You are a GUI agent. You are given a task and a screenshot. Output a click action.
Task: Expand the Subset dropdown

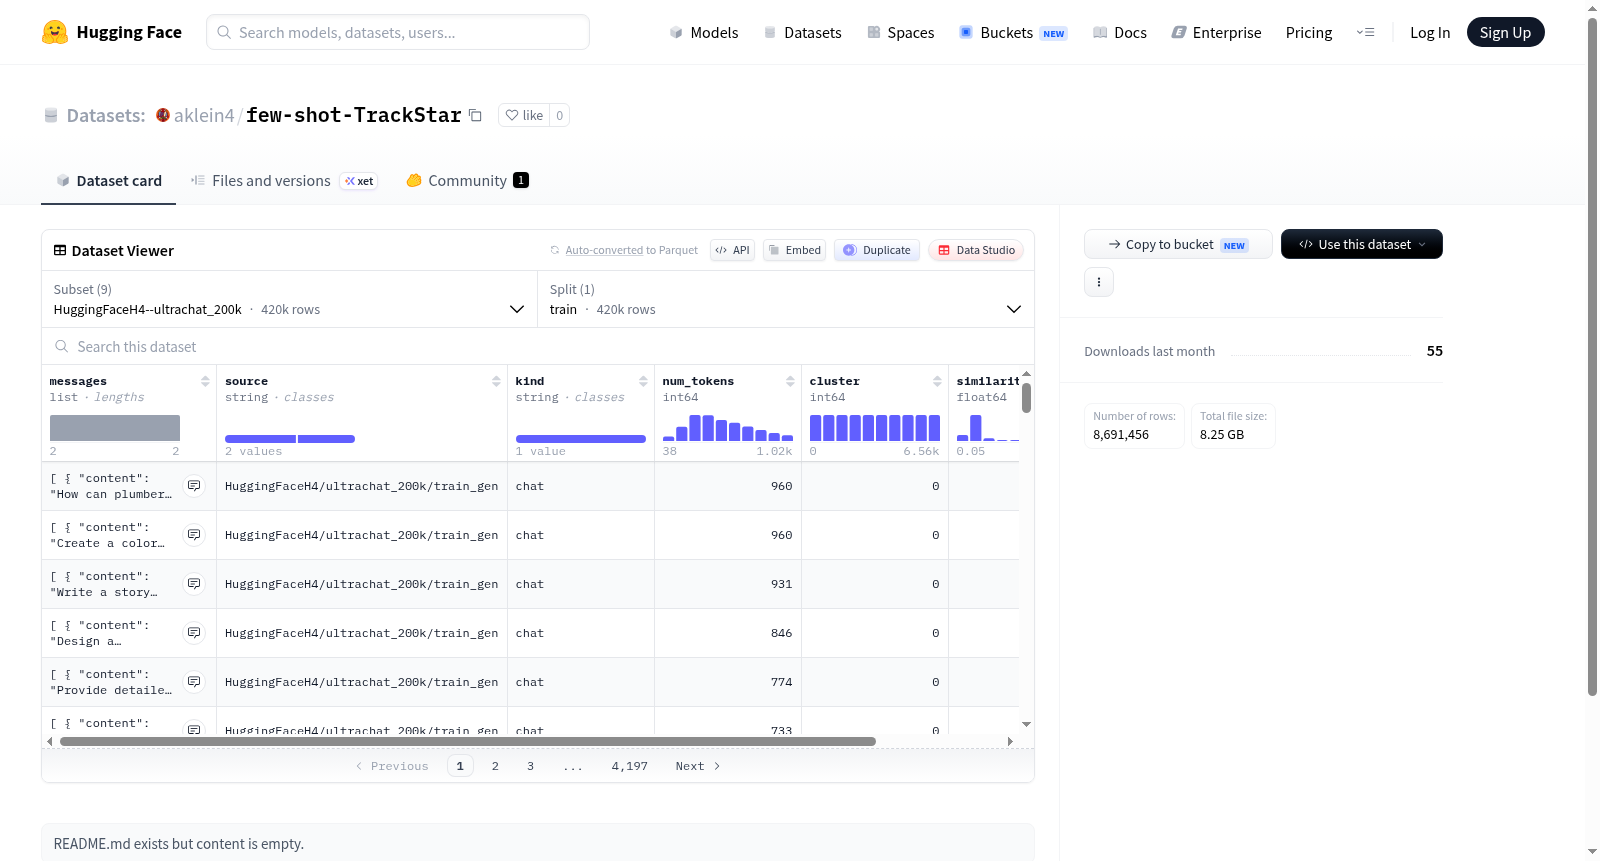pos(289,300)
